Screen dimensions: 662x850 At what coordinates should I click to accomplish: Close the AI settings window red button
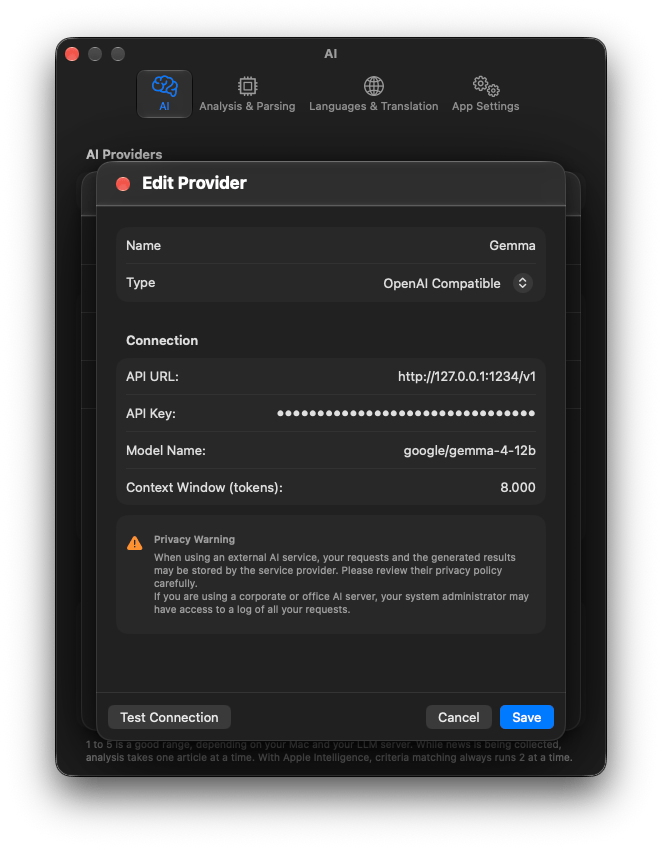[x=72, y=54]
